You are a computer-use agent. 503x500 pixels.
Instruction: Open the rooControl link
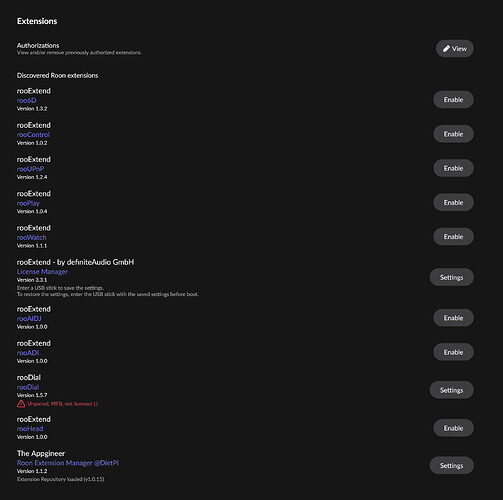[x=33, y=135]
